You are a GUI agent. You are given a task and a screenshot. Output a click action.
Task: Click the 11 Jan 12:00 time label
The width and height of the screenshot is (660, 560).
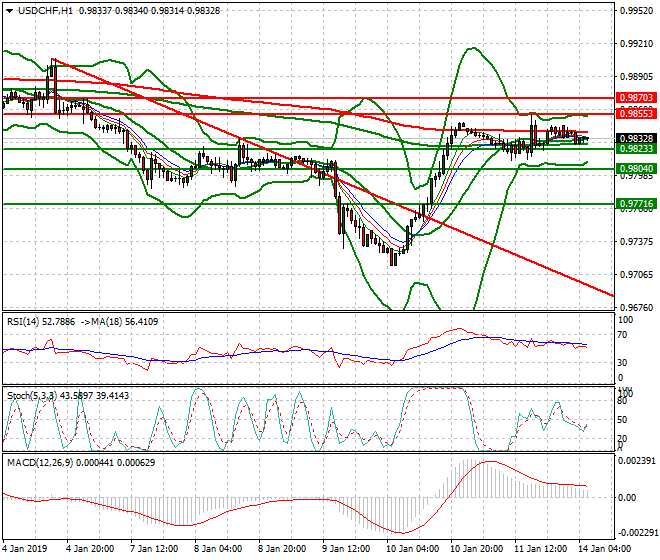click(x=540, y=549)
